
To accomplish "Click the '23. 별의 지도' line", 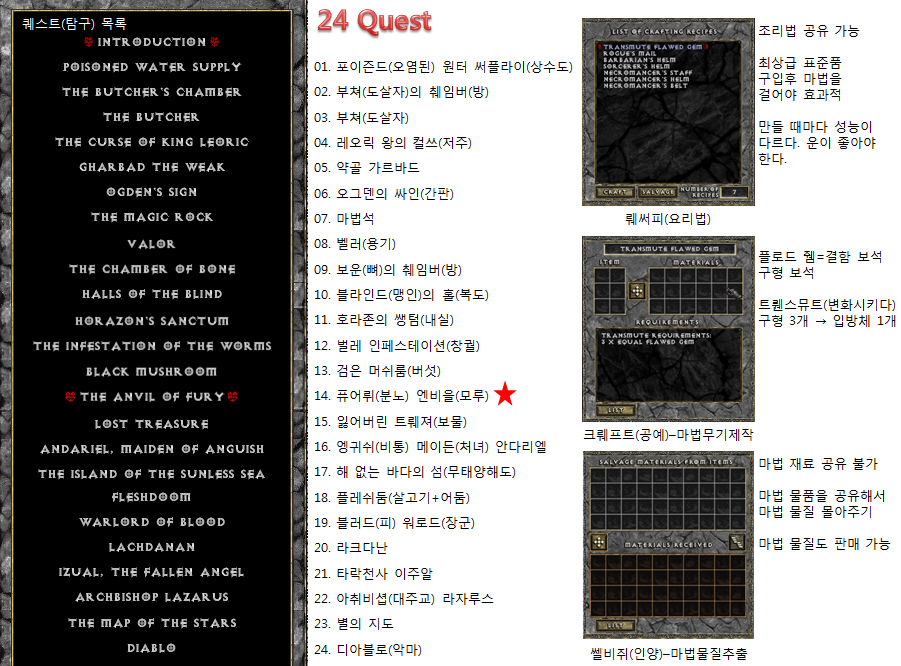I will pos(354,623).
